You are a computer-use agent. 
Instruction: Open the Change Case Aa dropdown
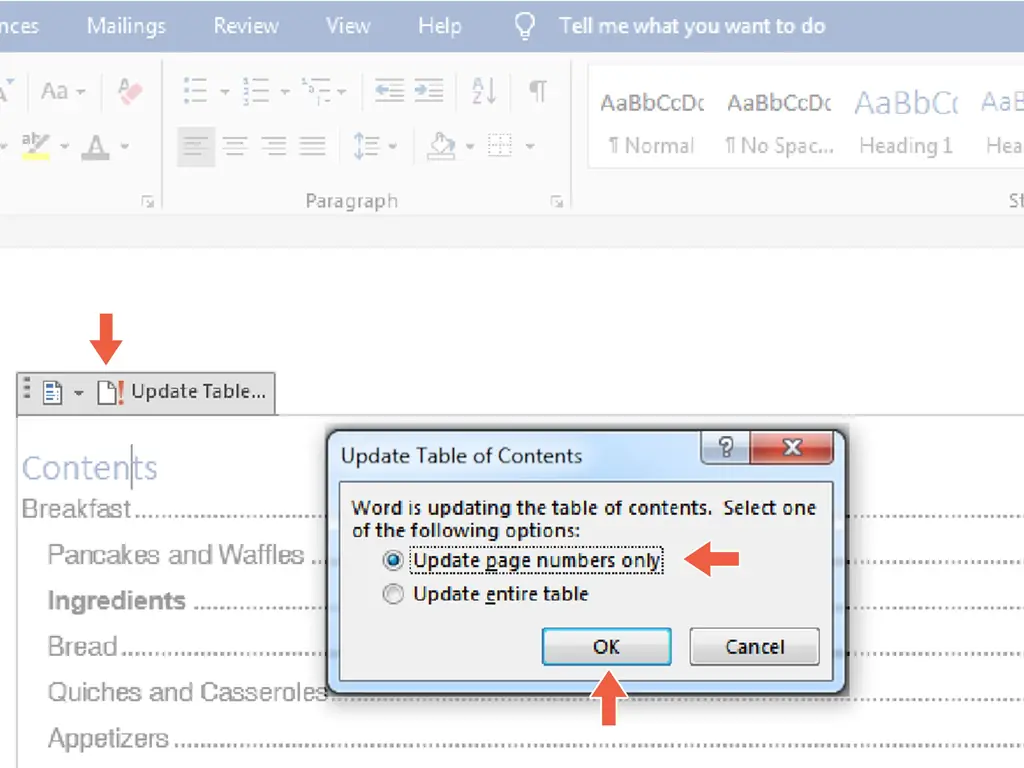tap(62, 92)
